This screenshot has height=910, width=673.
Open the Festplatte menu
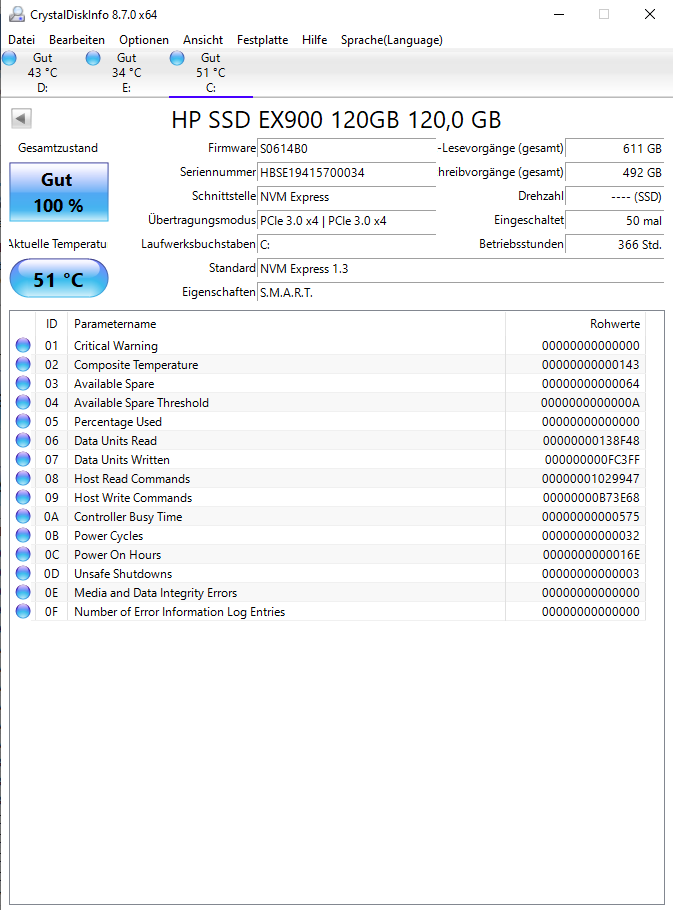click(x=262, y=39)
